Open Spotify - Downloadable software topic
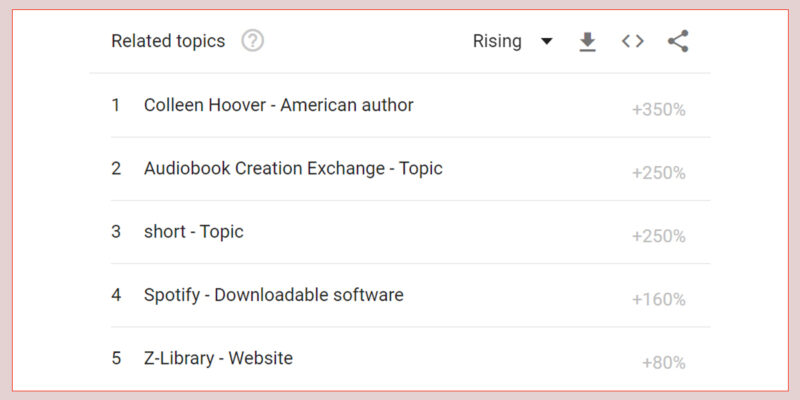 coord(273,295)
